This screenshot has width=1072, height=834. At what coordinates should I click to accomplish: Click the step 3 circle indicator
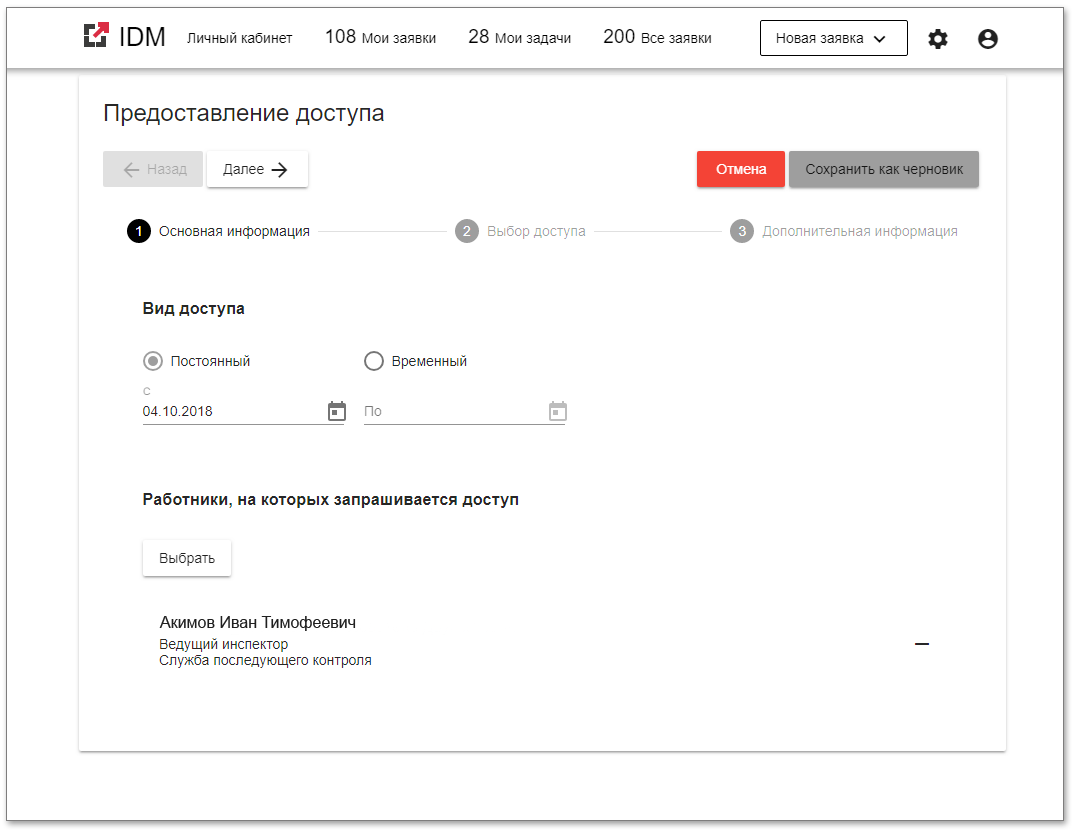click(x=741, y=231)
